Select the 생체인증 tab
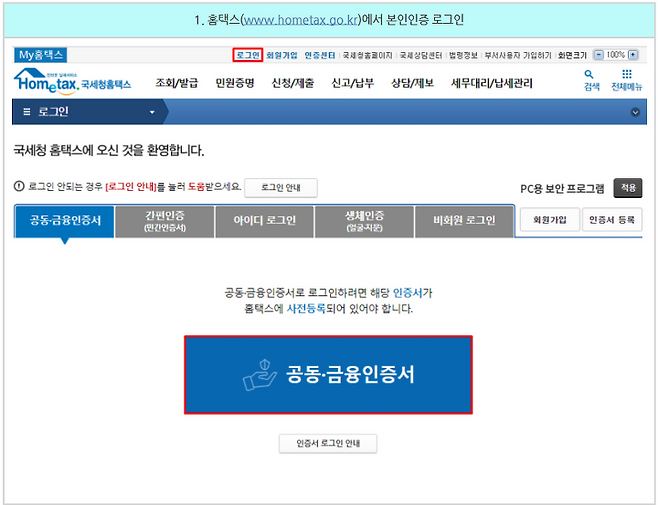 tap(364, 221)
